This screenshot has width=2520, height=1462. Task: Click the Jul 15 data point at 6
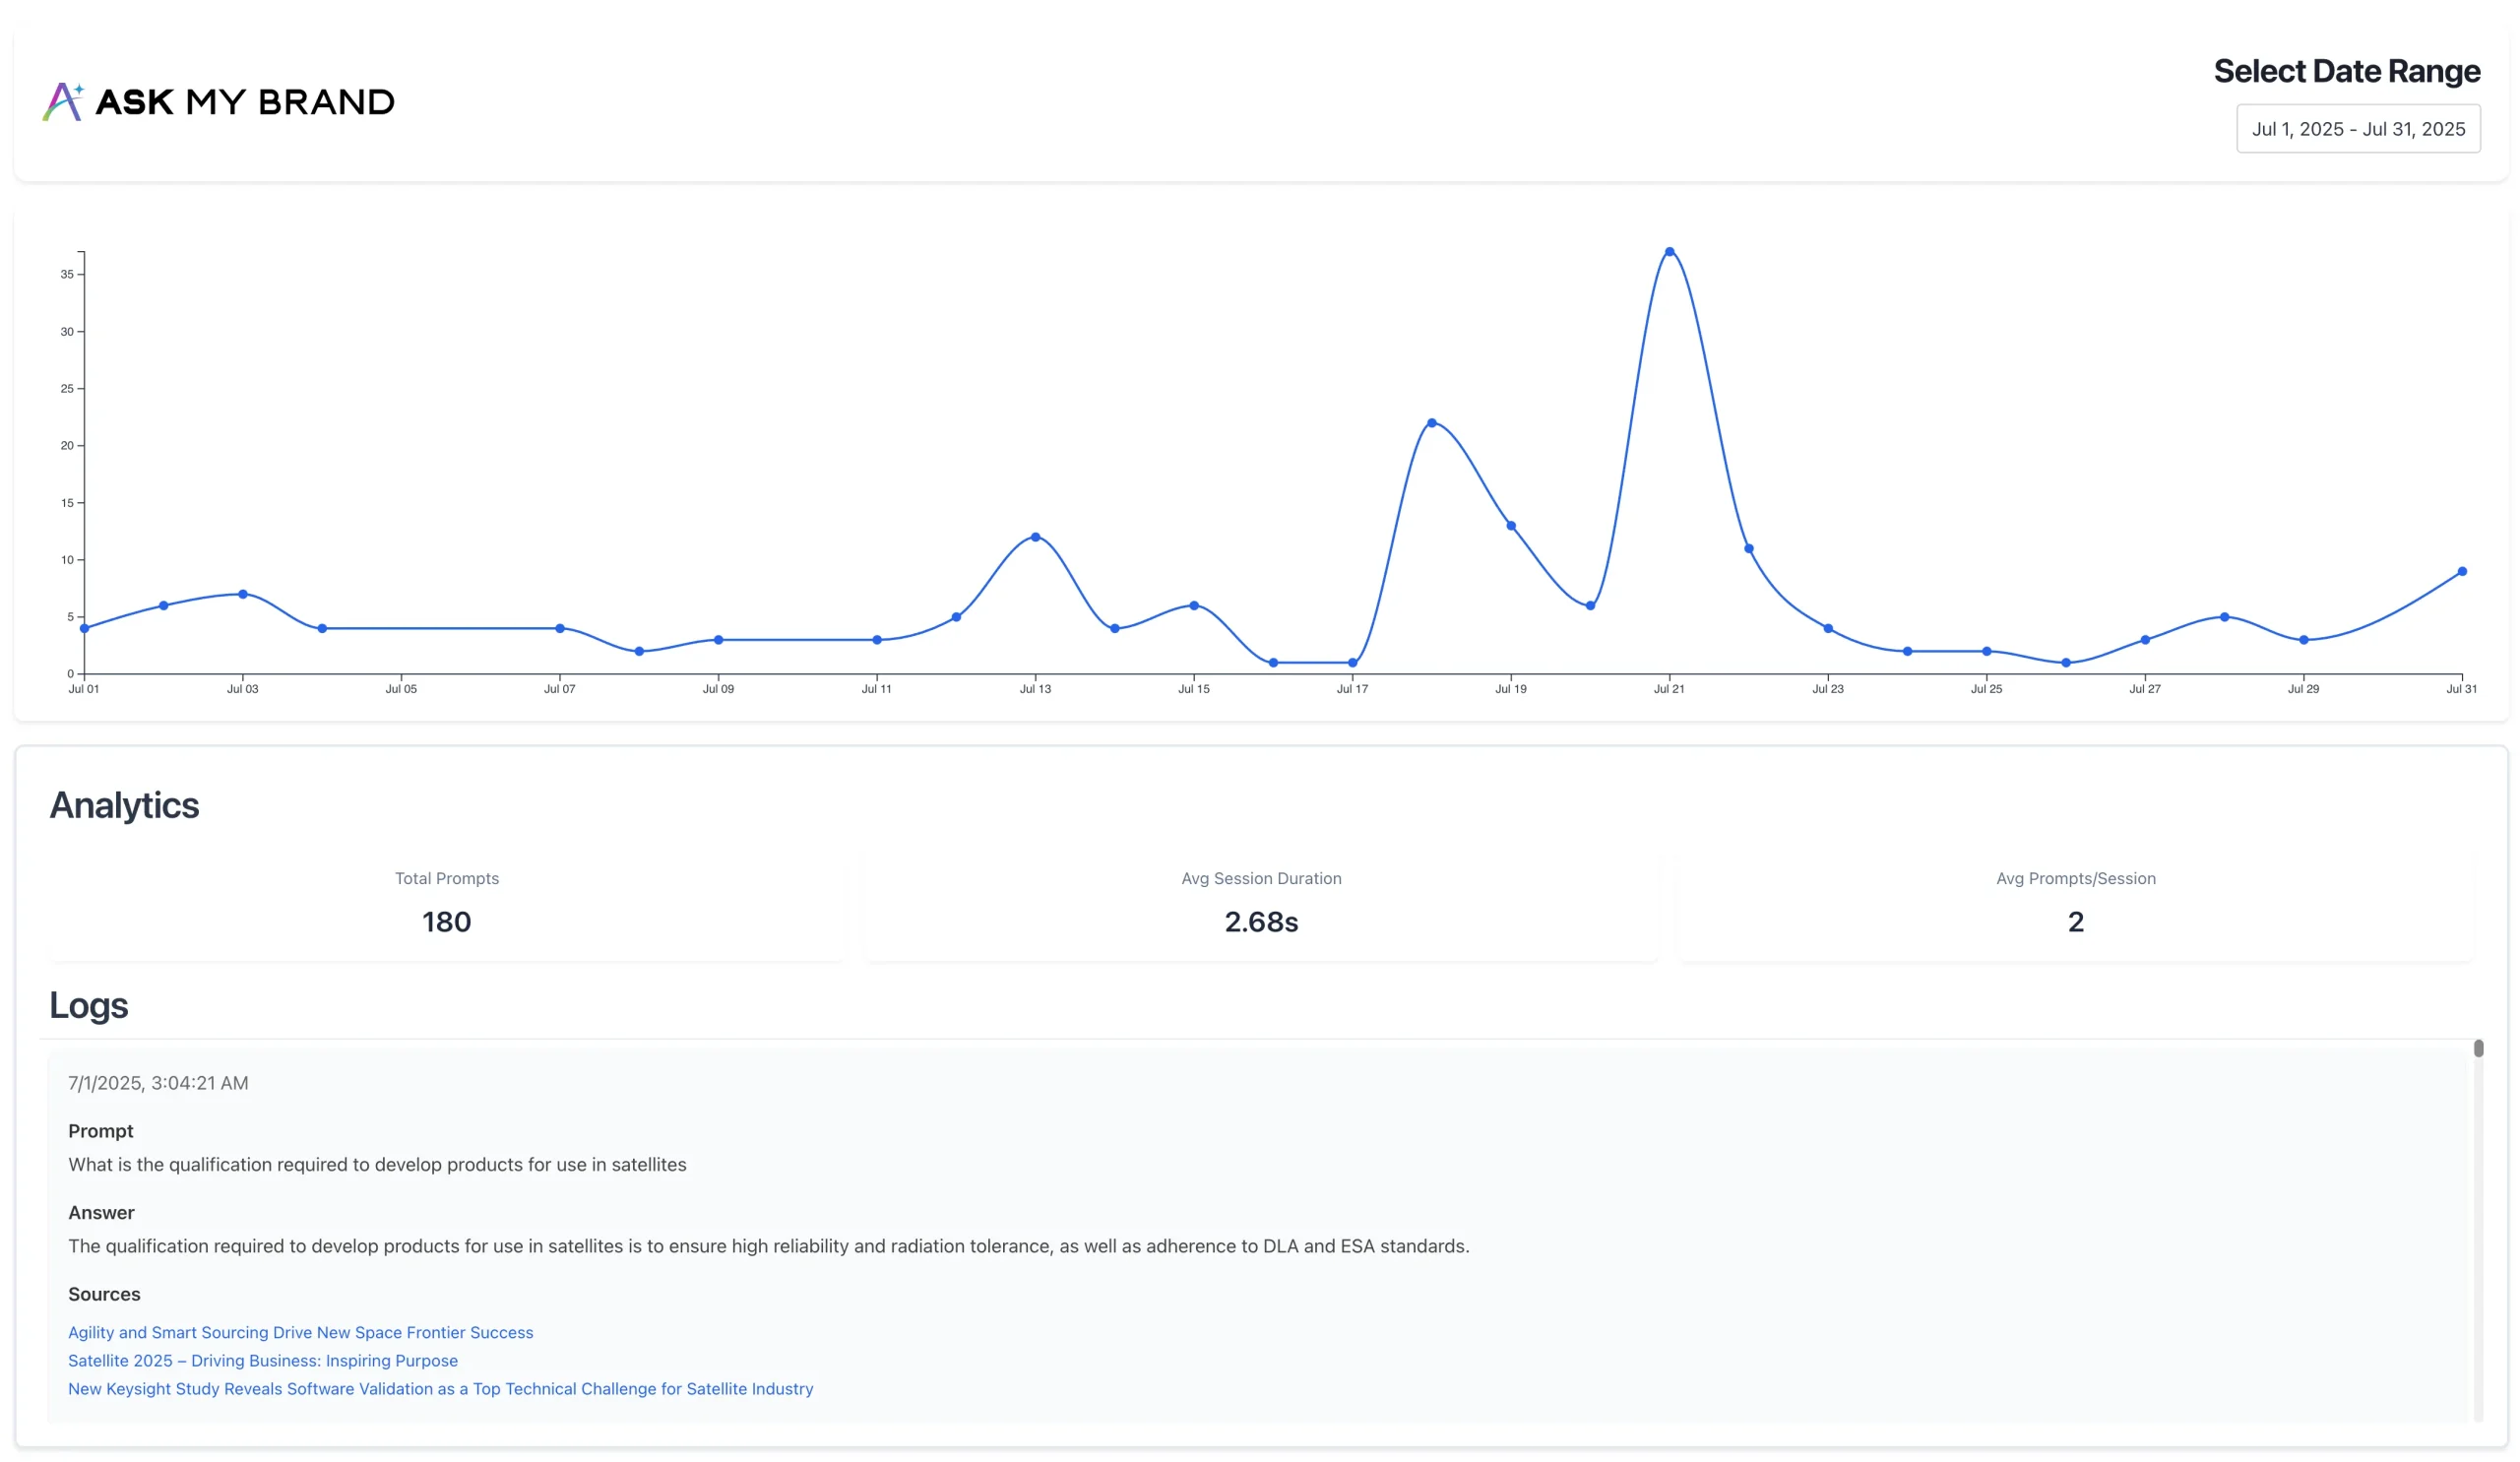pos(1193,606)
